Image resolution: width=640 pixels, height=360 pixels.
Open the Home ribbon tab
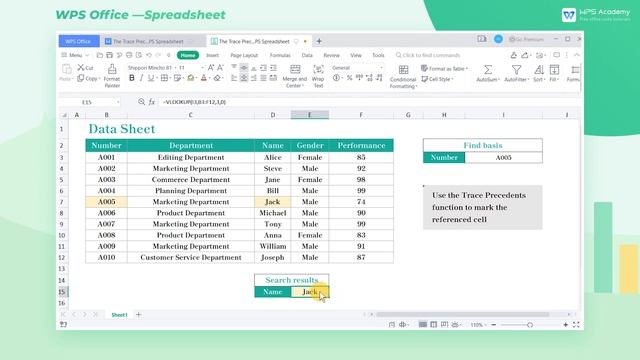pos(188,55)
